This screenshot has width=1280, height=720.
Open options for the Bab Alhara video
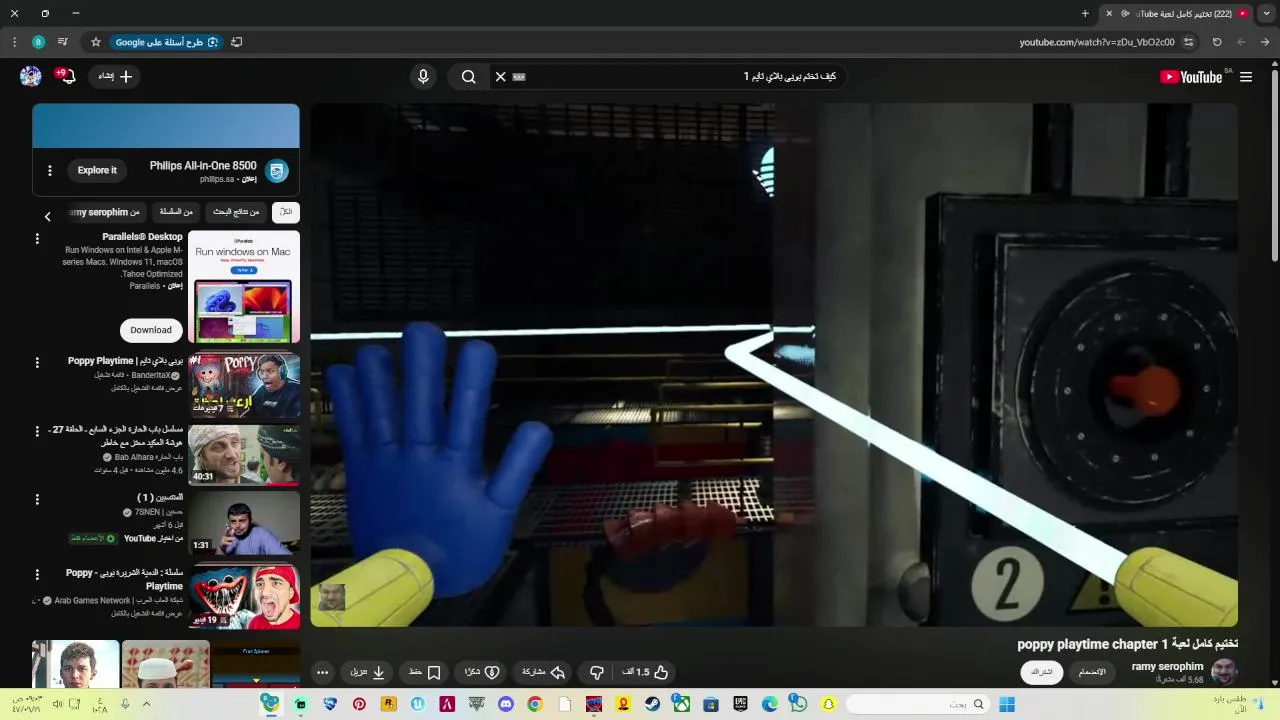click(37, 431)
